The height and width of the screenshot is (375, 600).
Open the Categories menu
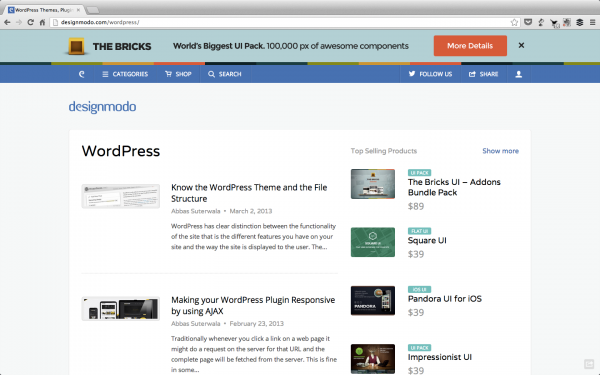coord(125,74)
